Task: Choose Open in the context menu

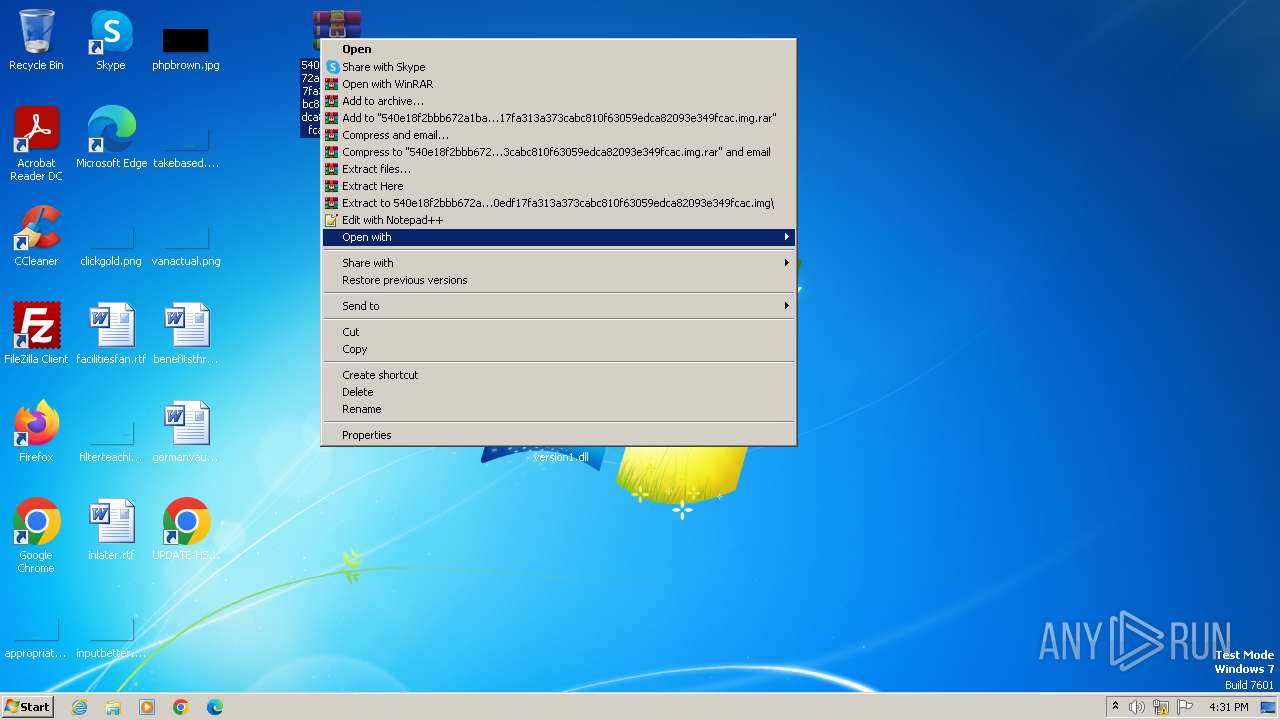Action: click(558, 49)
